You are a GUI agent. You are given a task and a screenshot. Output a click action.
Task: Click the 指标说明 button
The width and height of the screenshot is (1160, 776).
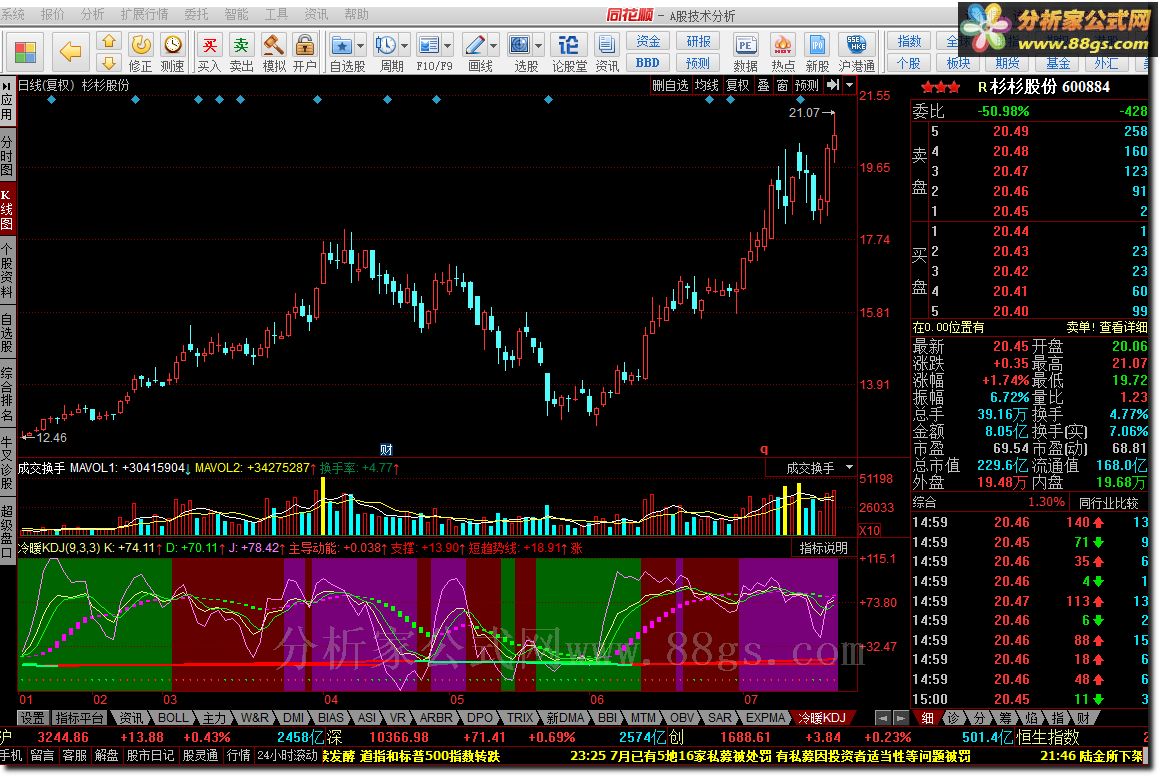(x=823, y=548)
